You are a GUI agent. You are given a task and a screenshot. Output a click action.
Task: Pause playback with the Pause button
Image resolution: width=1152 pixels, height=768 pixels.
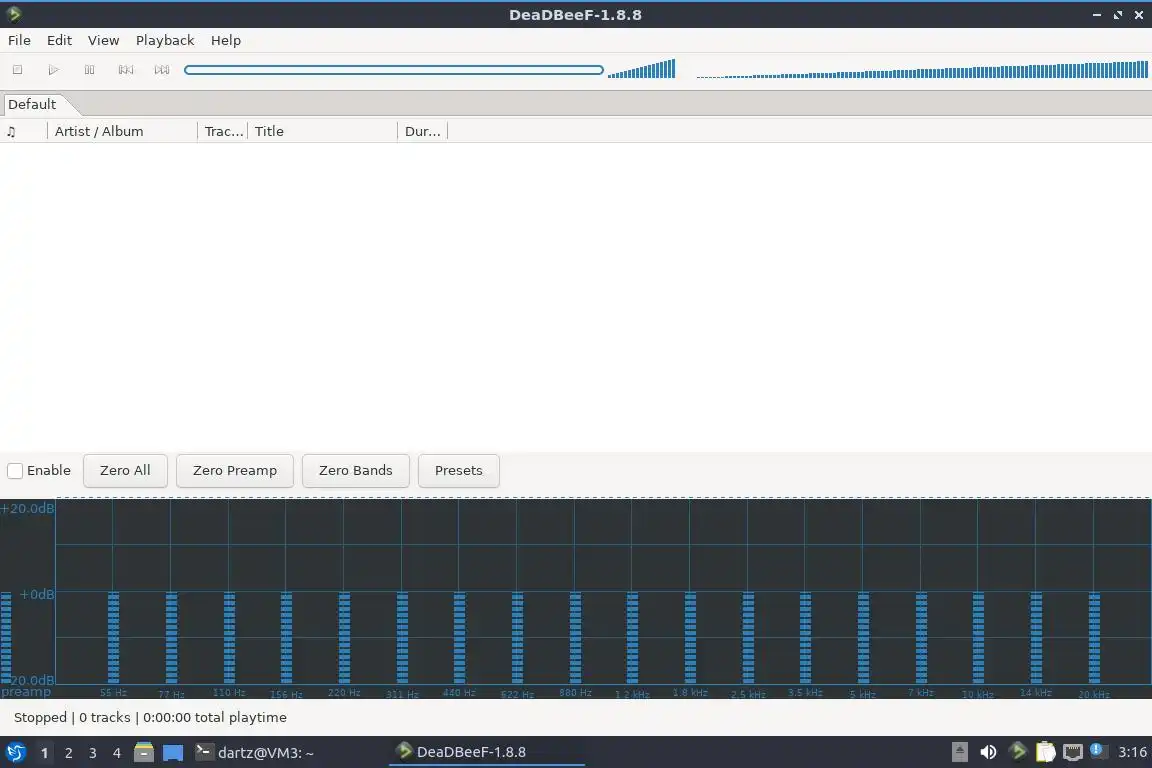pyautogui.click(x=90, y=70)
